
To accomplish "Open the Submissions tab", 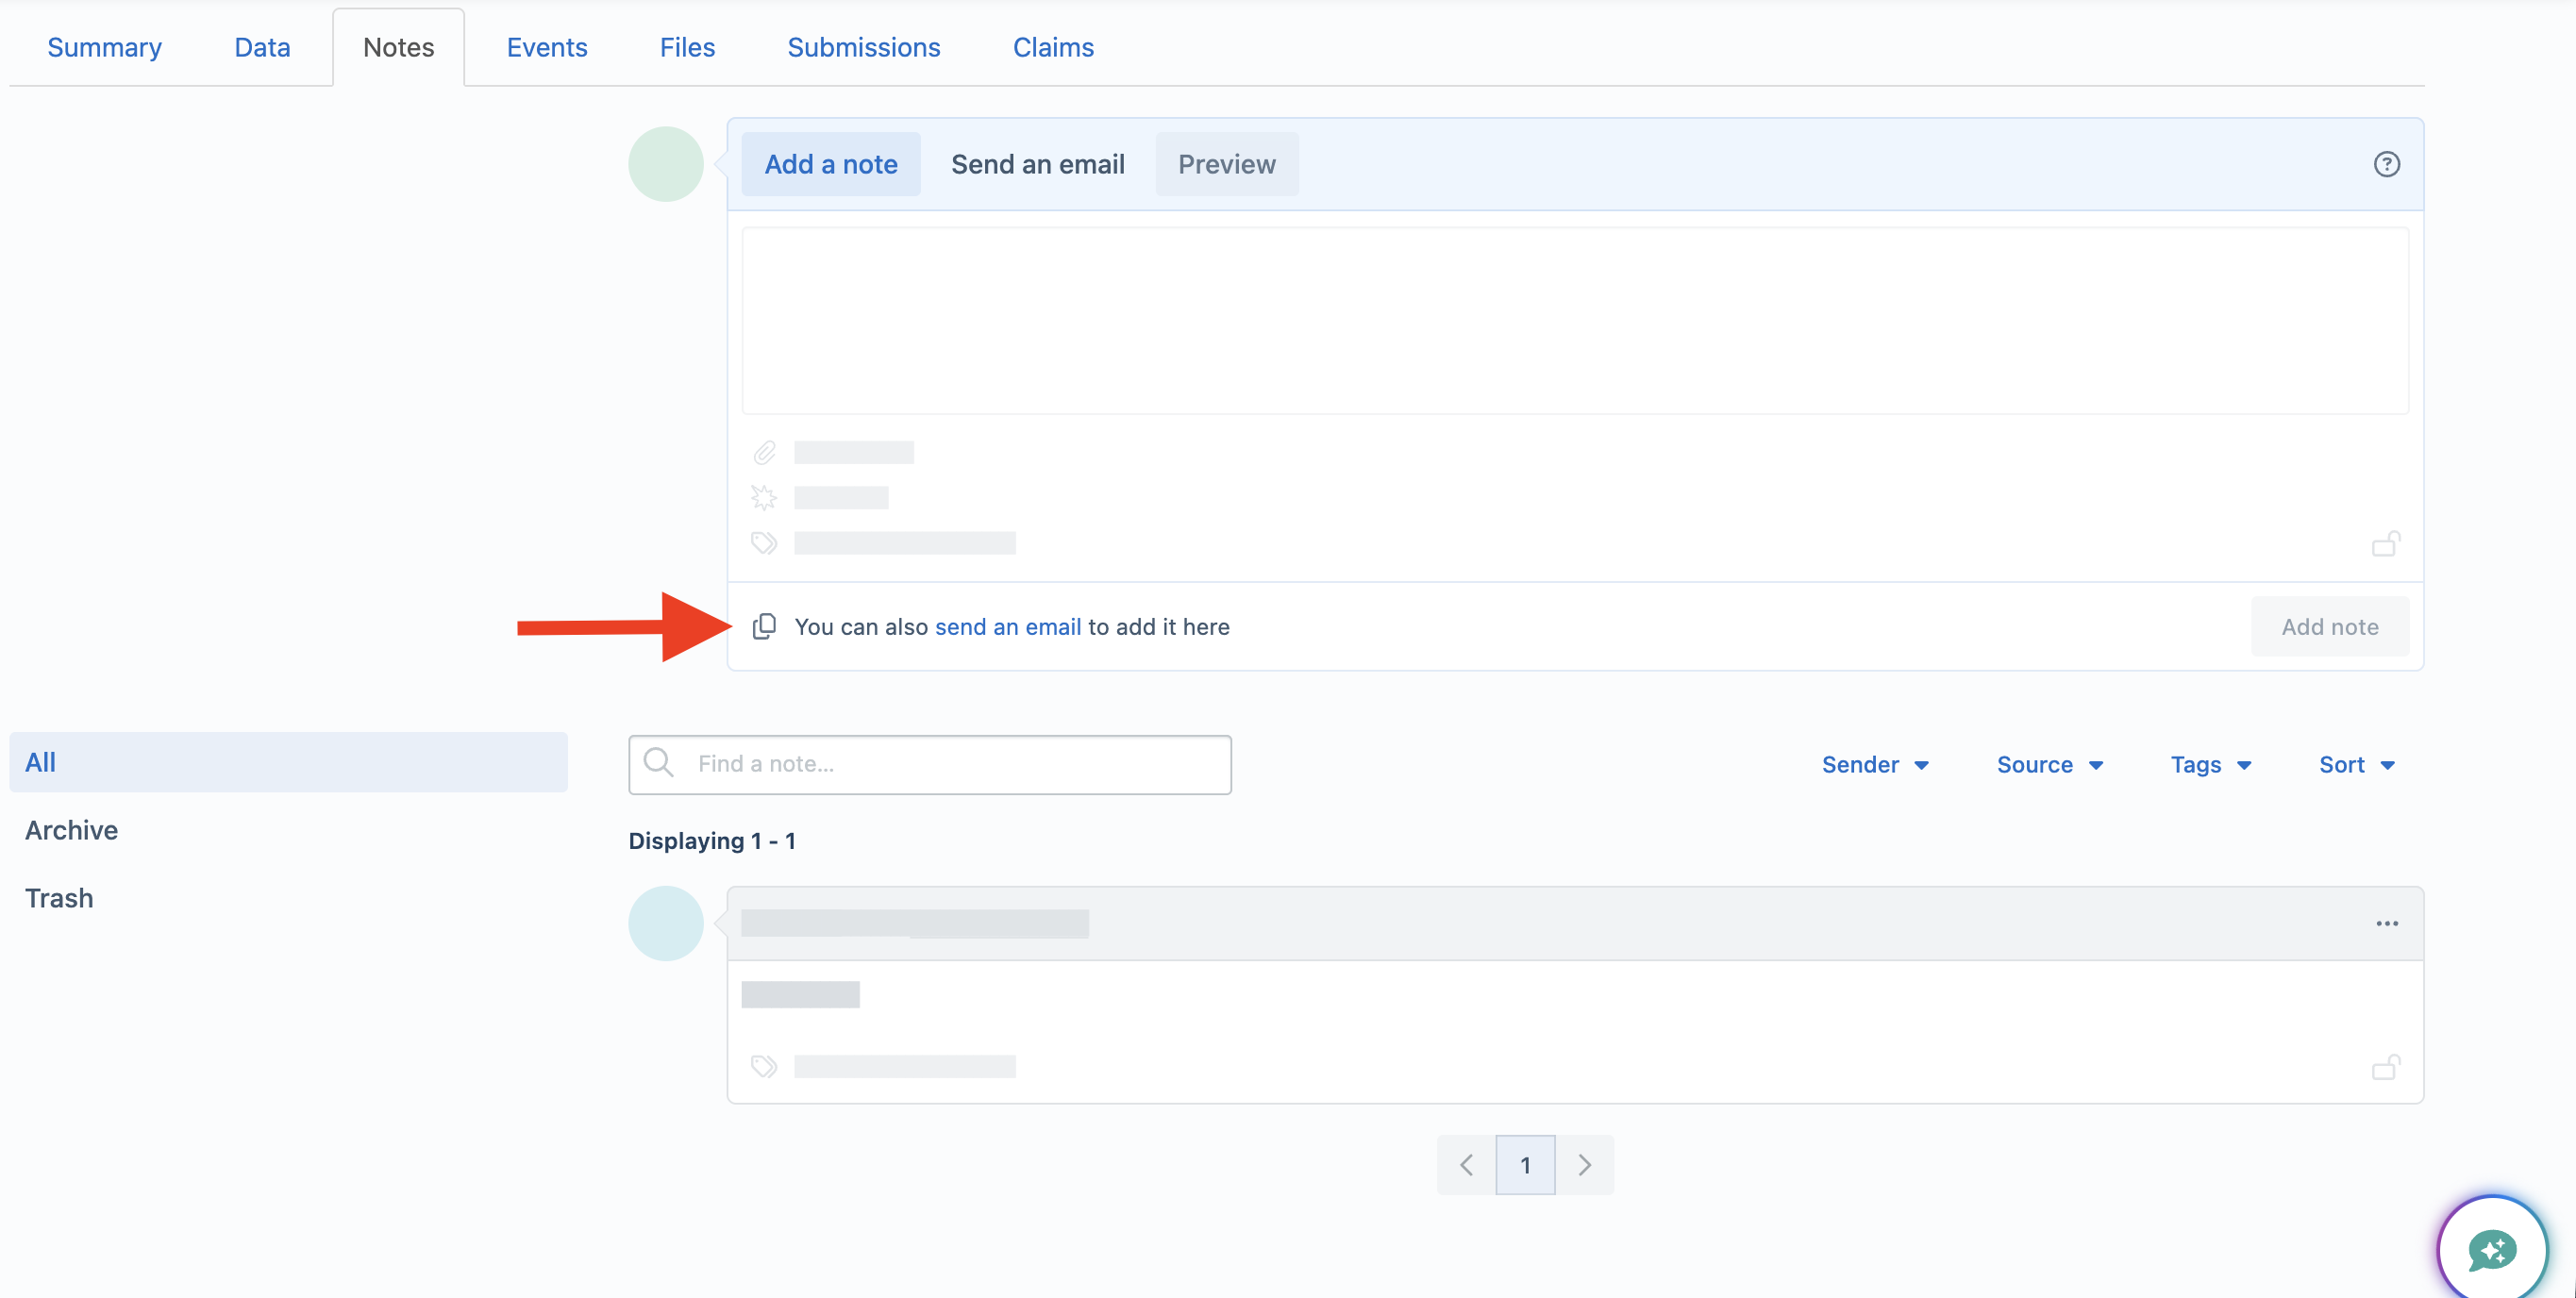I will (x=864, y=47).
